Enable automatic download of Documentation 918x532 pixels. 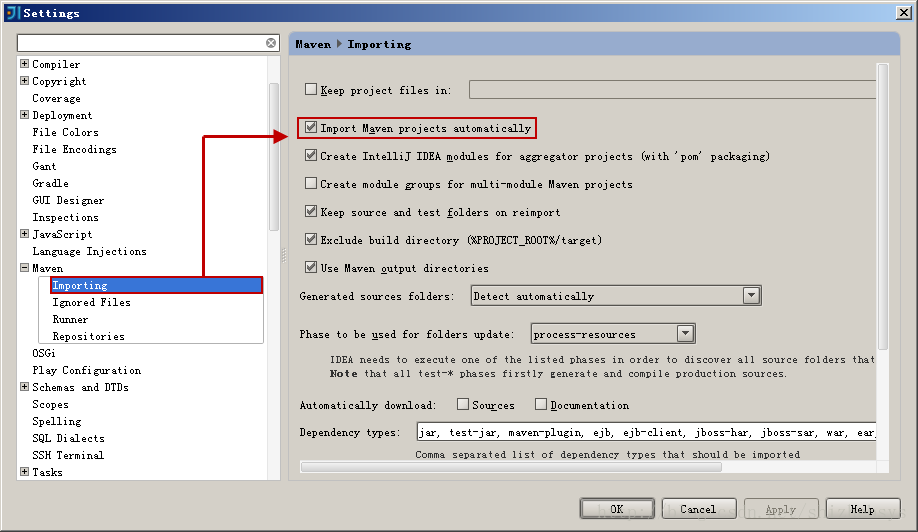(541, 404)
